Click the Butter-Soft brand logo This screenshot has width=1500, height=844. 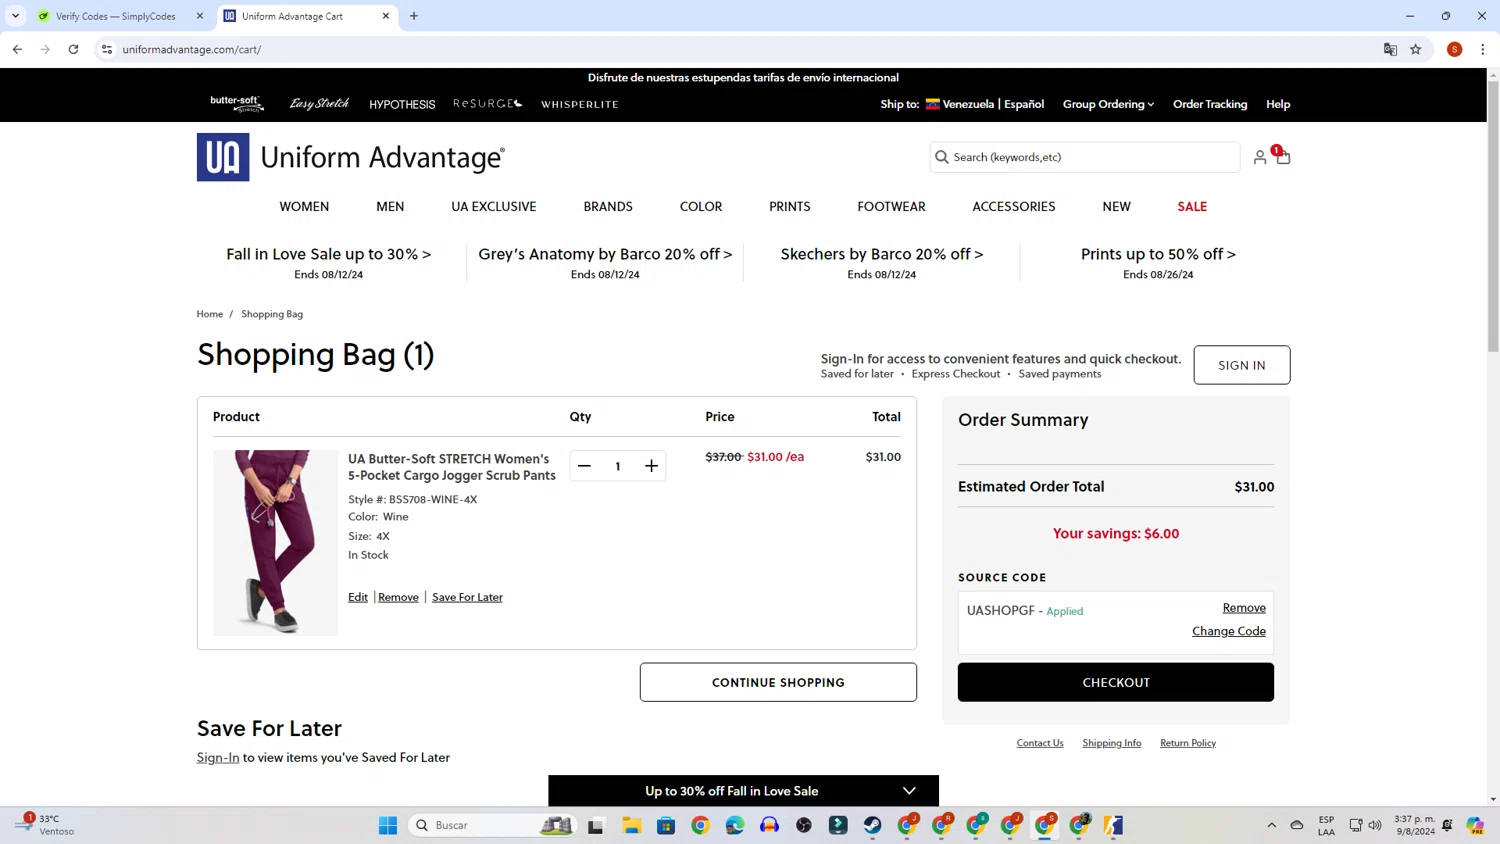237,104
